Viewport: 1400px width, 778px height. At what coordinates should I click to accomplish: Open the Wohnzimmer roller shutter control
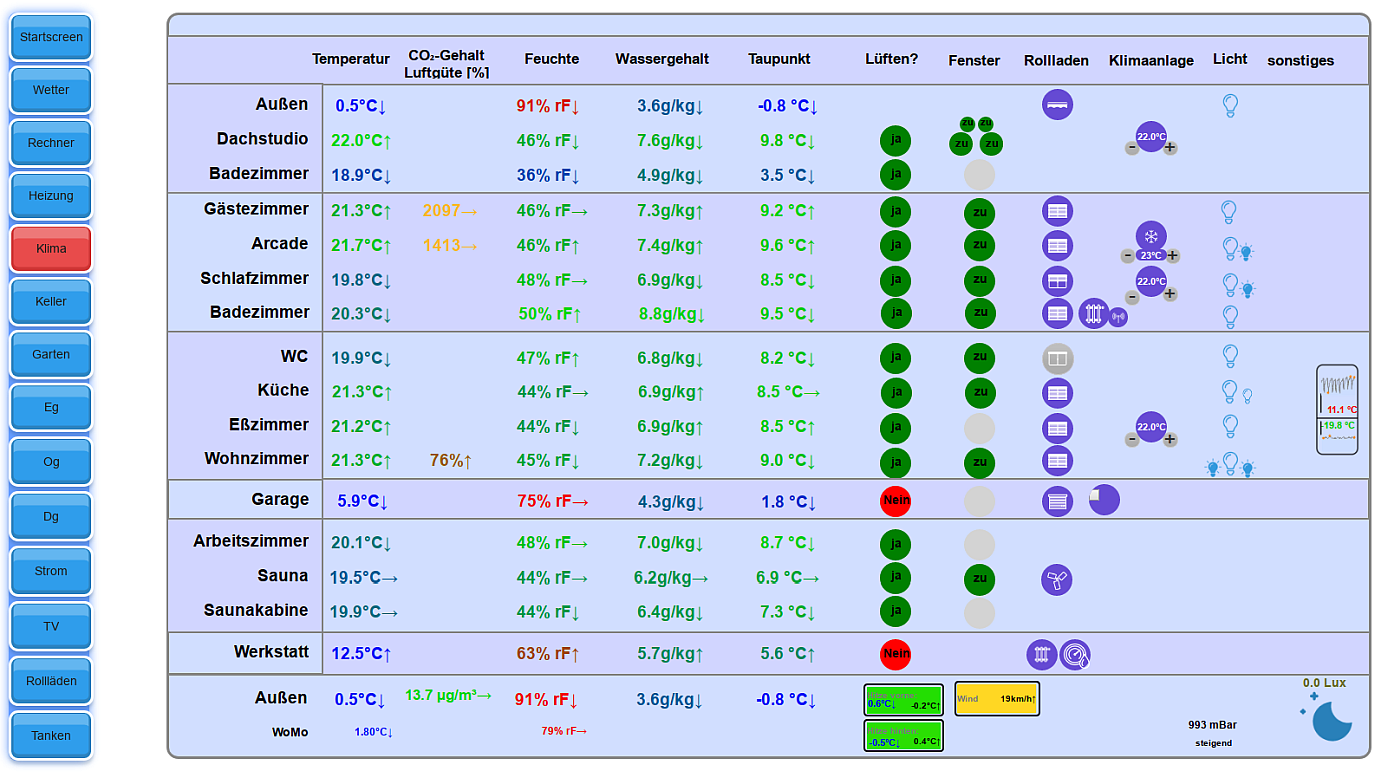(x=1057, y=461)
